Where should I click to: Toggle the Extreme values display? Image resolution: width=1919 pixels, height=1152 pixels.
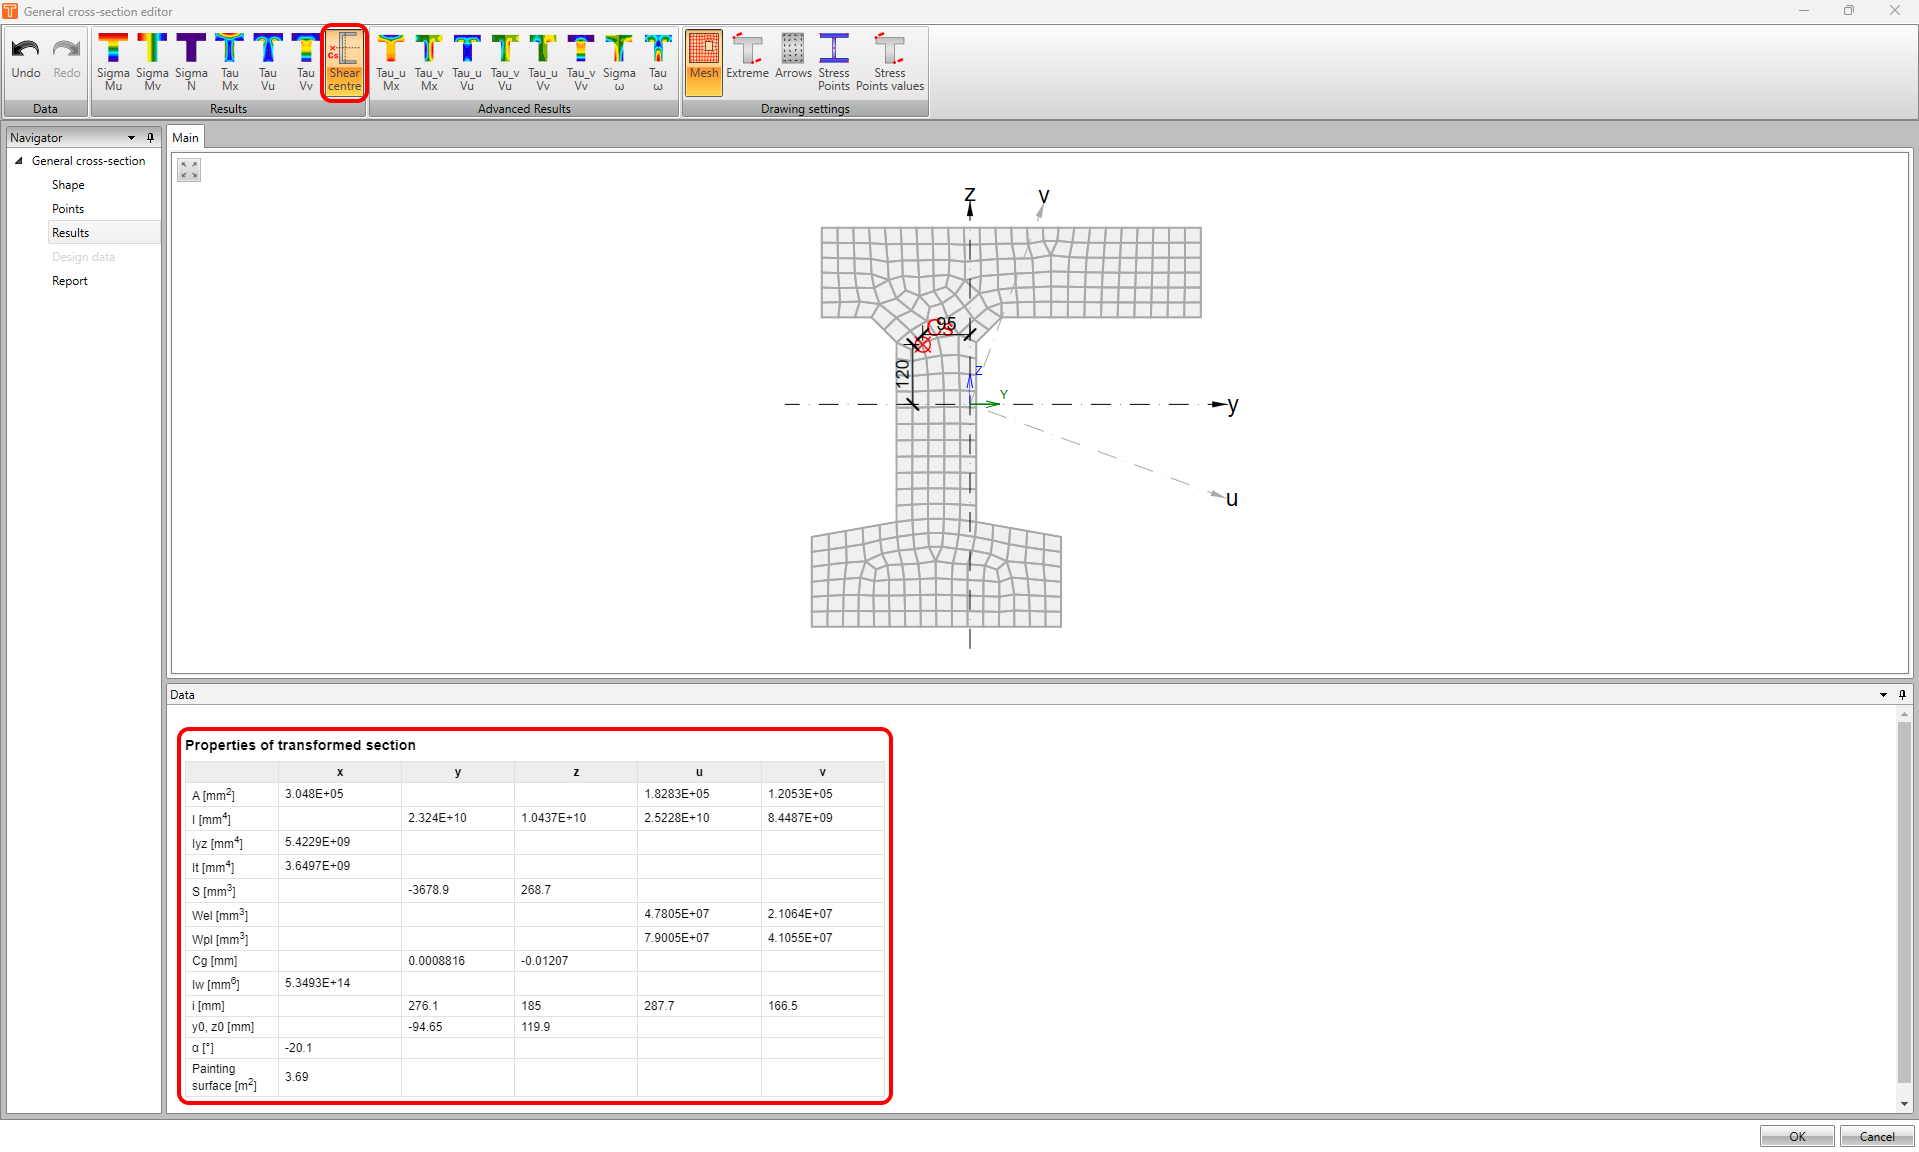click(x=747, y=60)
